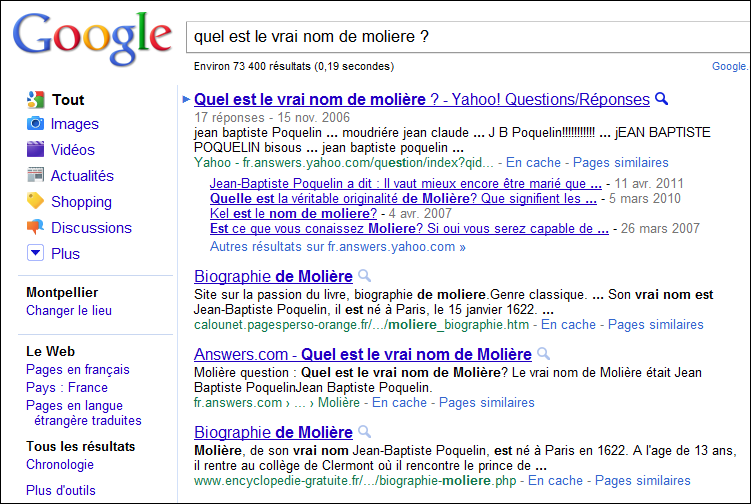The height and width of the screenshot is (504, 751).
Task: Click Changer le lieu link
Action: point(69,311)
